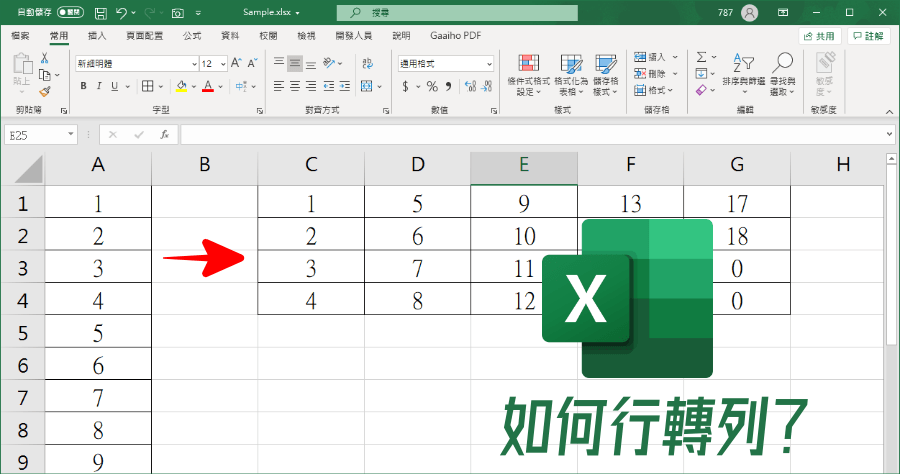Expand the formula bar chevron
900x474 pixels.
[x=889, y=135]
